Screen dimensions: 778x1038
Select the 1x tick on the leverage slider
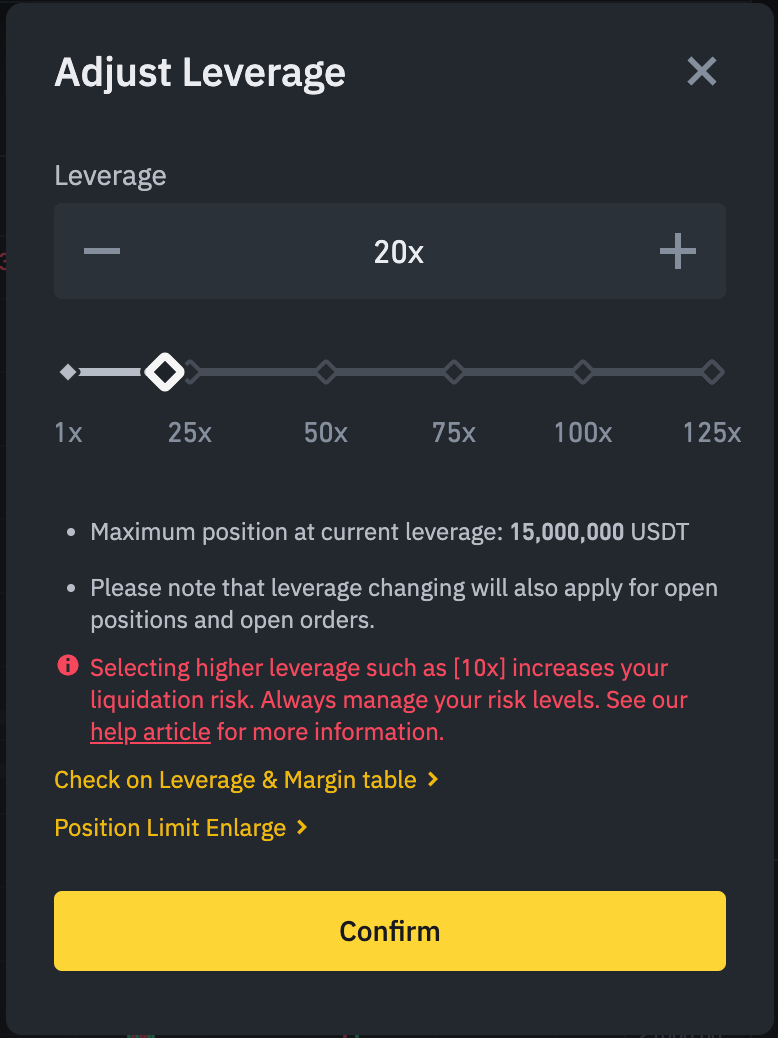coord(68,371)
